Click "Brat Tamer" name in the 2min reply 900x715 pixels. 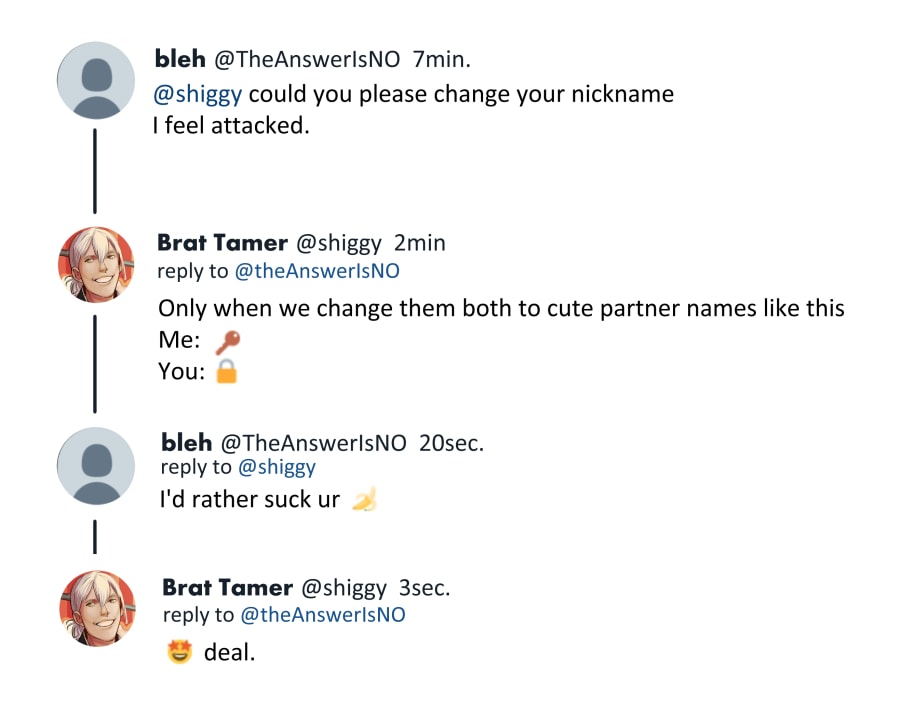(x=222, y=243)
